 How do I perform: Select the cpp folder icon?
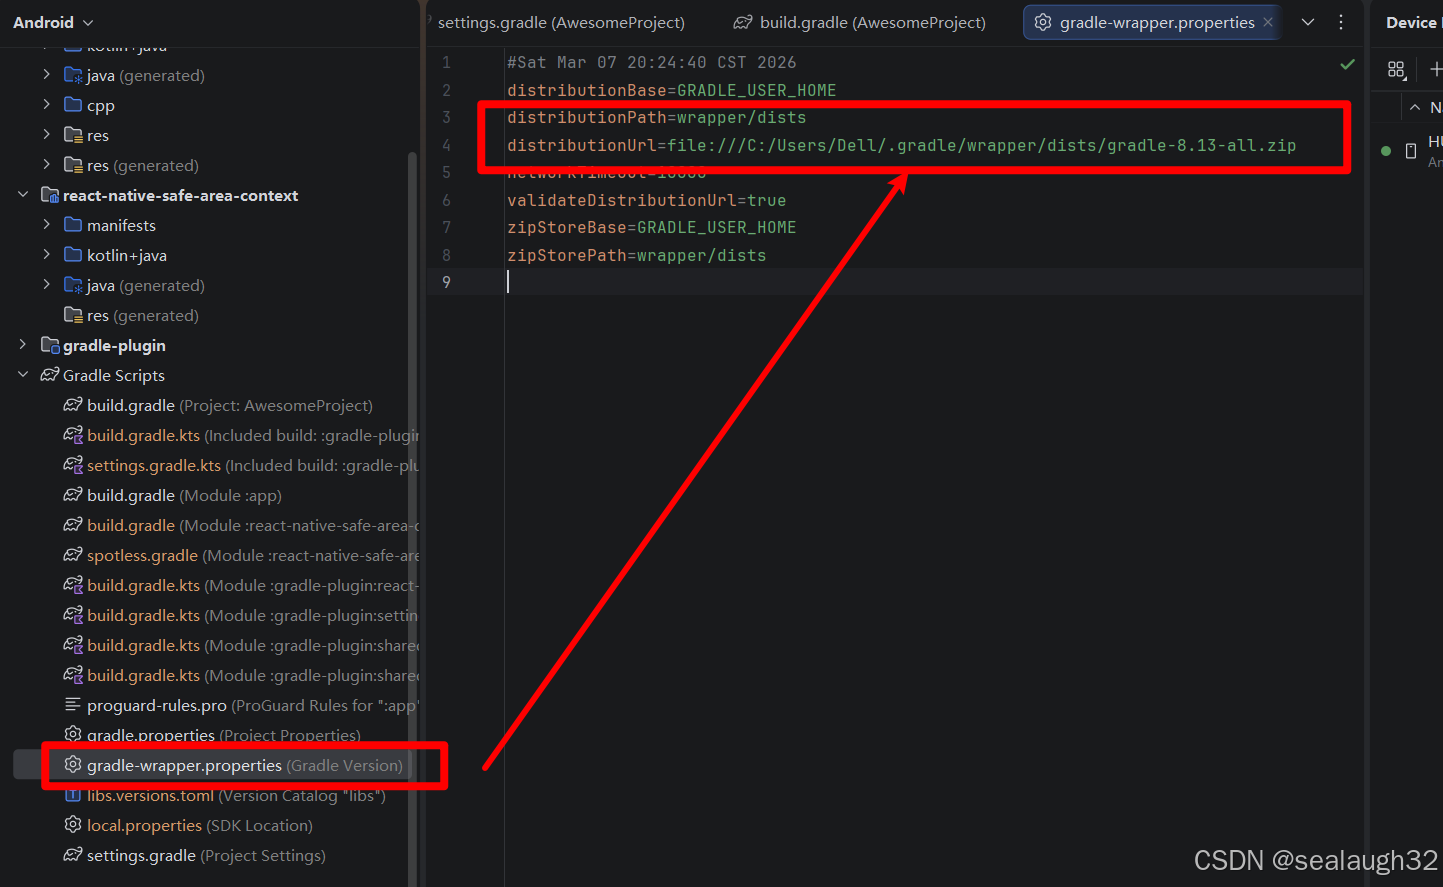[x=73, y=104]
